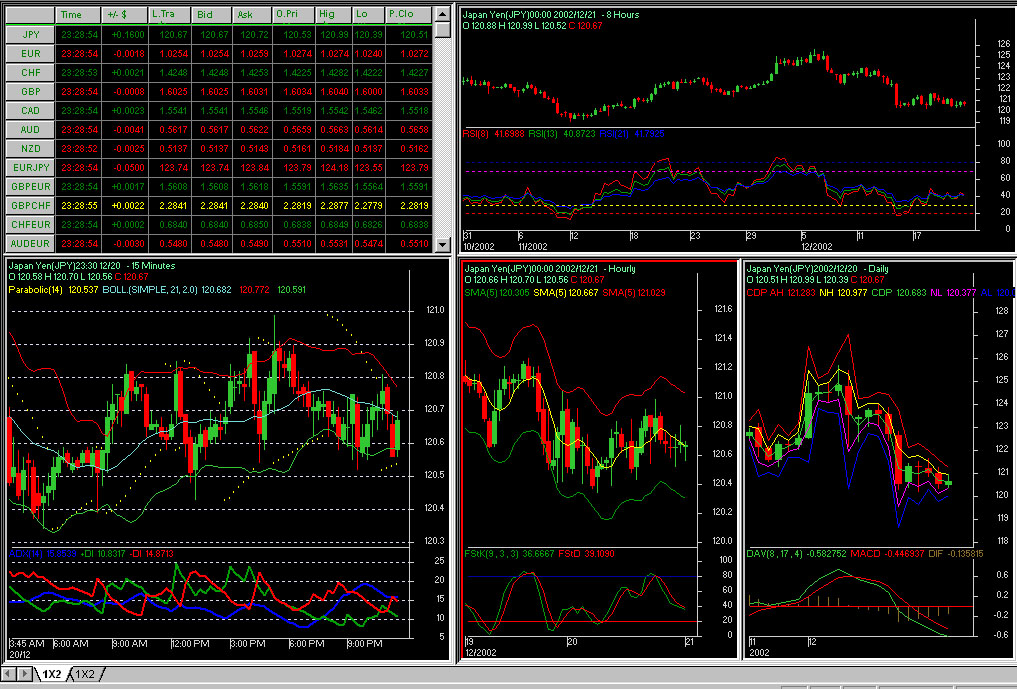The width and height of the screenshot is (1017, 689).
Task: Click the quote table scroll-up arrow
Action: tap(440, 15)
